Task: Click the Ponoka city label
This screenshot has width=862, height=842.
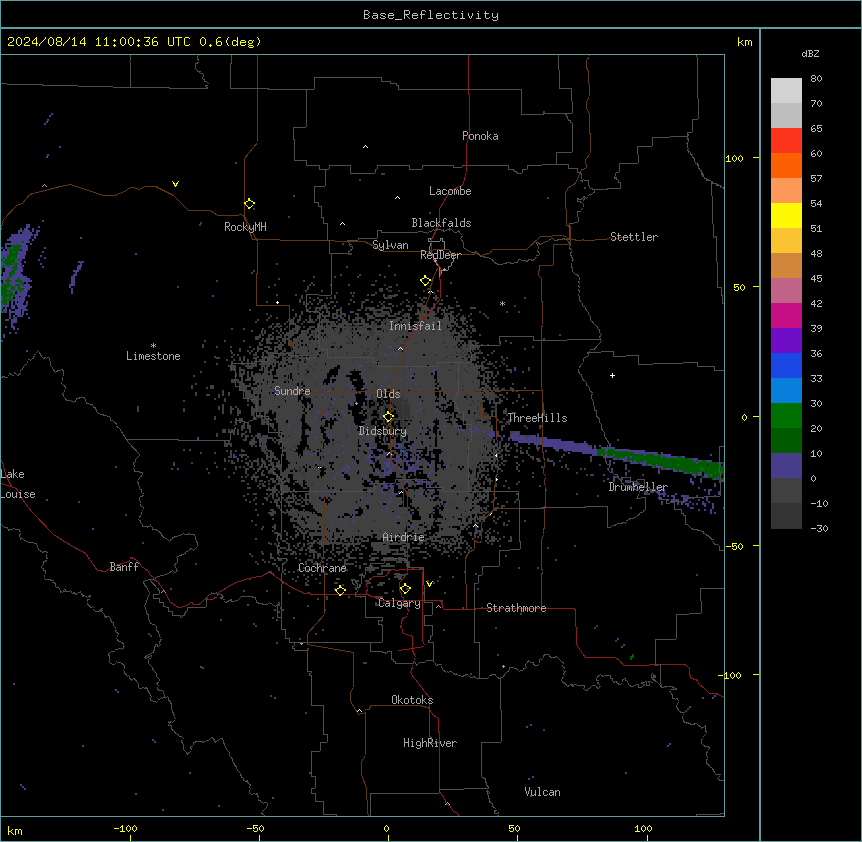Action: [480, 136]
